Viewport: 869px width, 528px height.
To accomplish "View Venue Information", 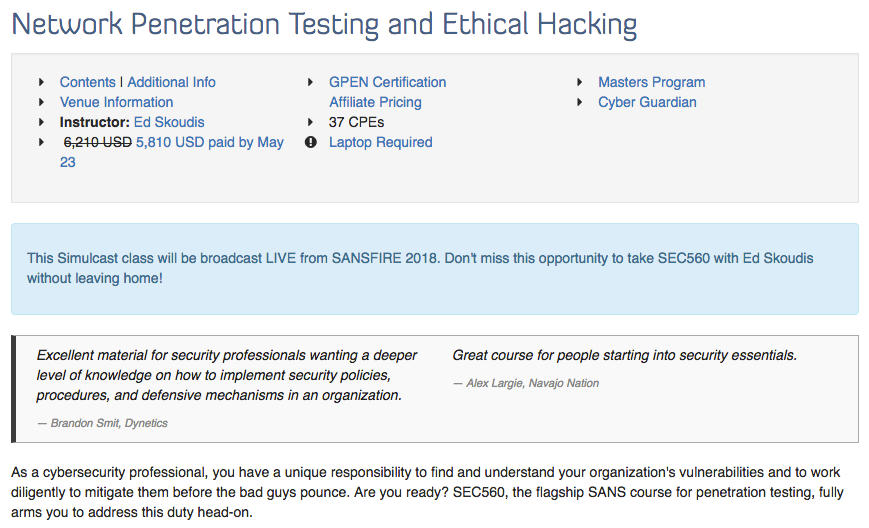I will tap(116, 102).
